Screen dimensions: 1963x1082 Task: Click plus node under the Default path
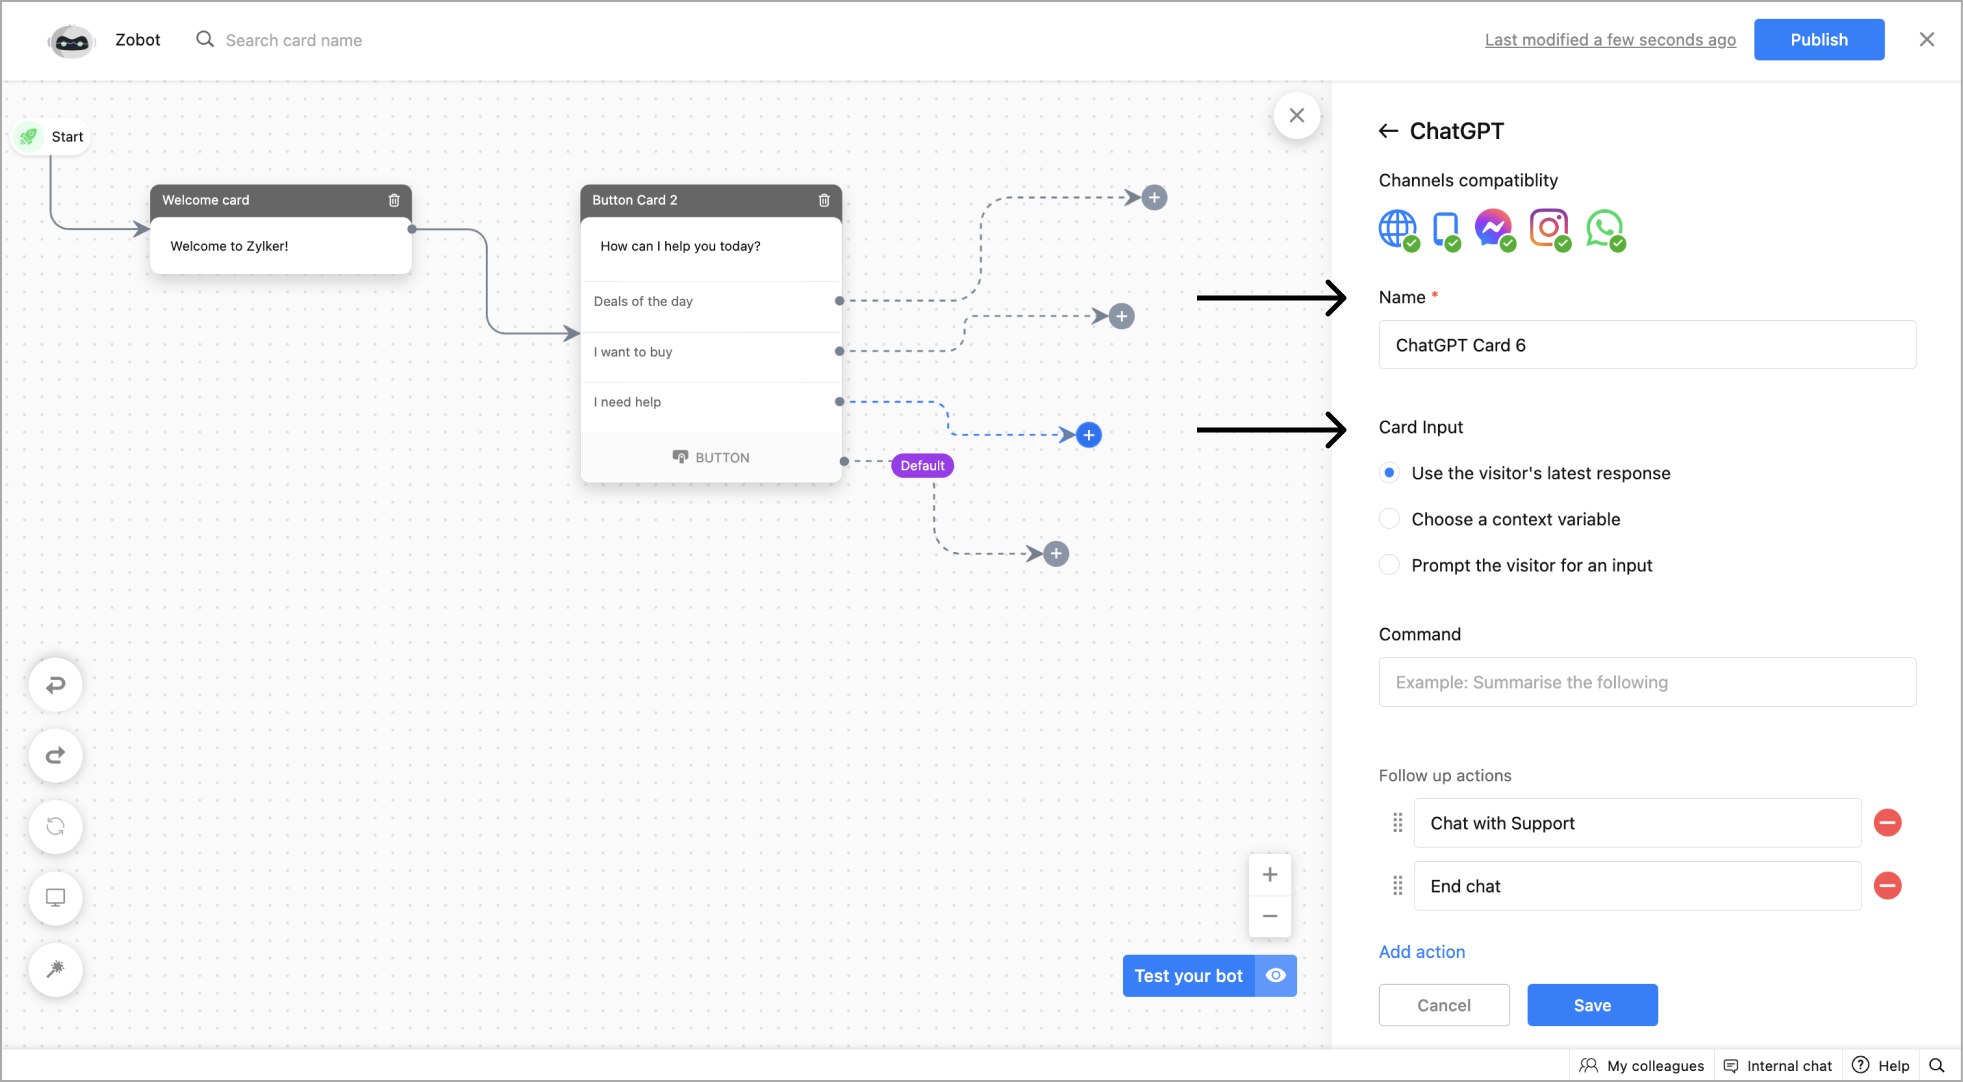pyautogui.click(x=1056, y=554)
